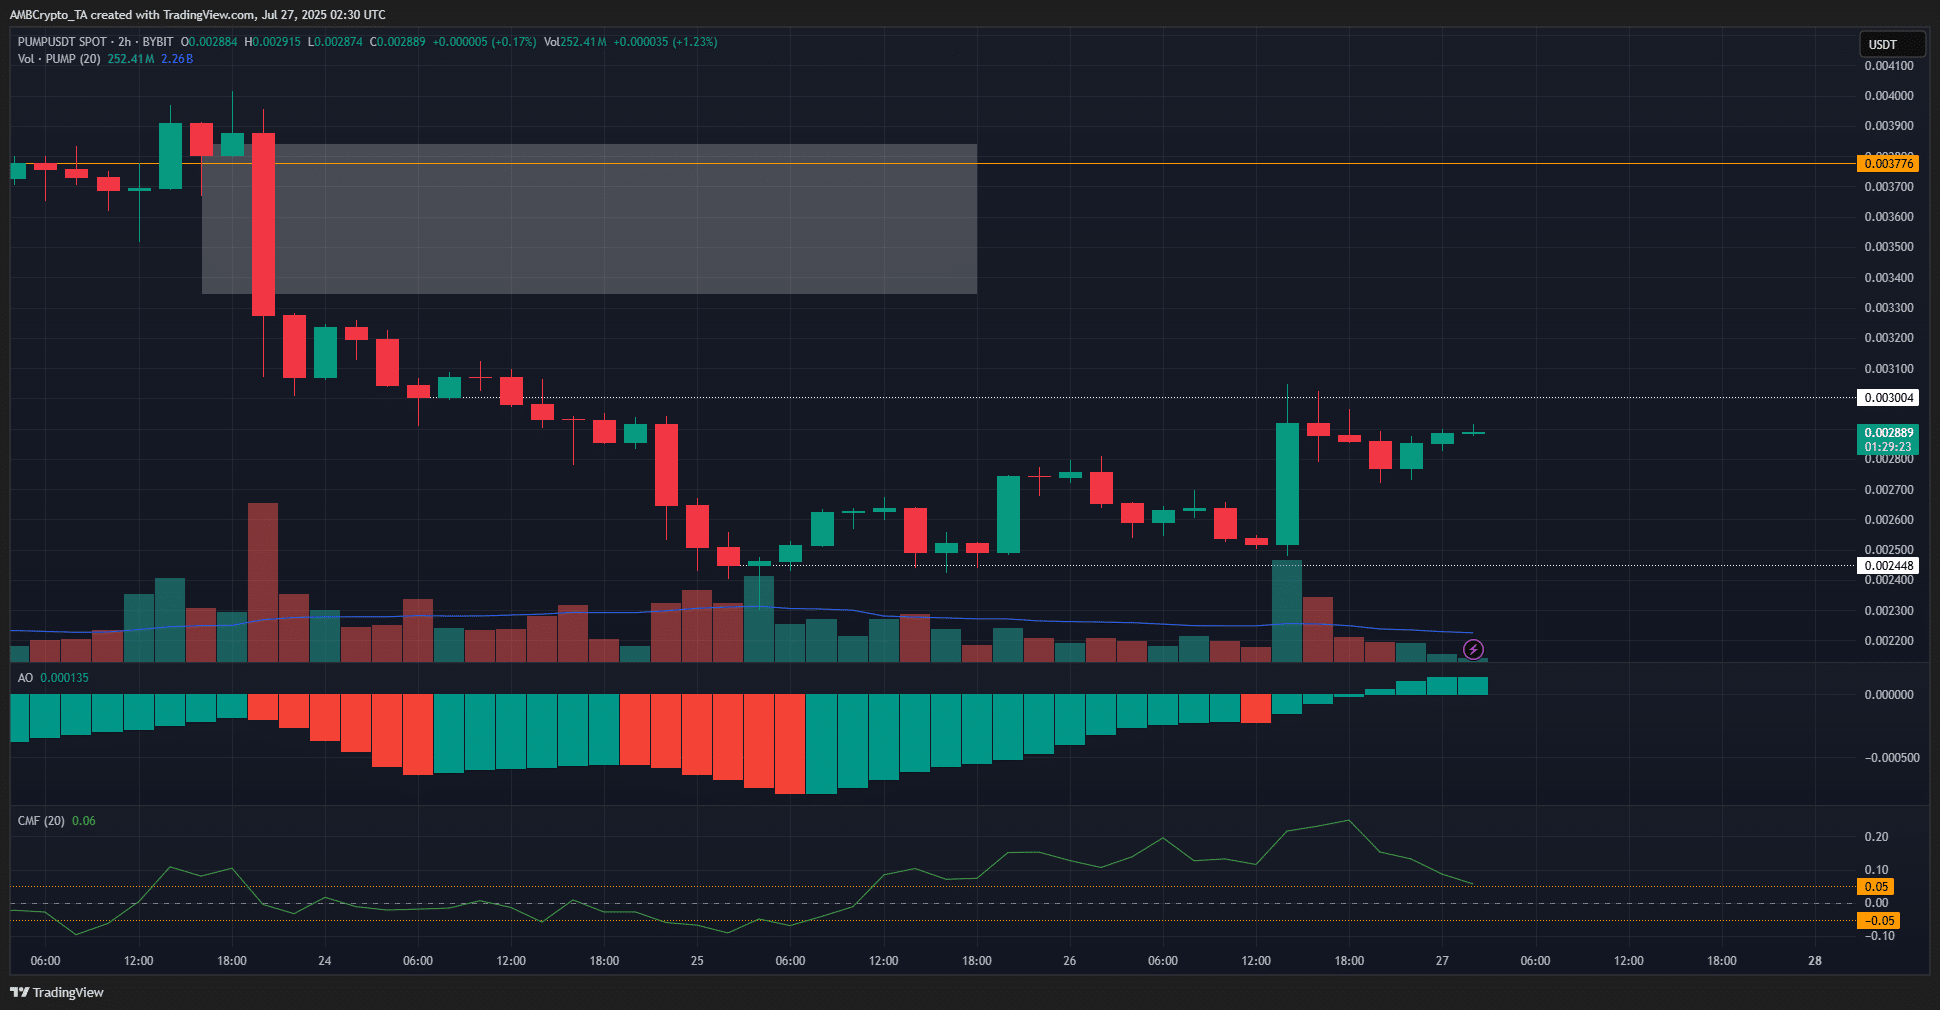Click the 0.002448 price level label
The image size is (1940, 1010).
pyautogui.click(x=1888, y=566)
